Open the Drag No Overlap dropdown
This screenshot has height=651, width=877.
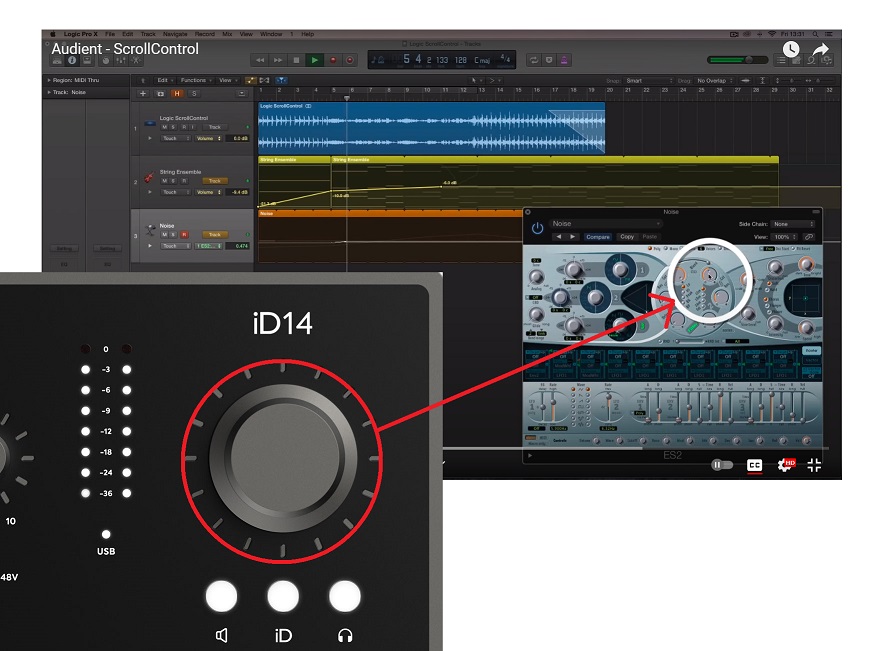tap(715, 81)
